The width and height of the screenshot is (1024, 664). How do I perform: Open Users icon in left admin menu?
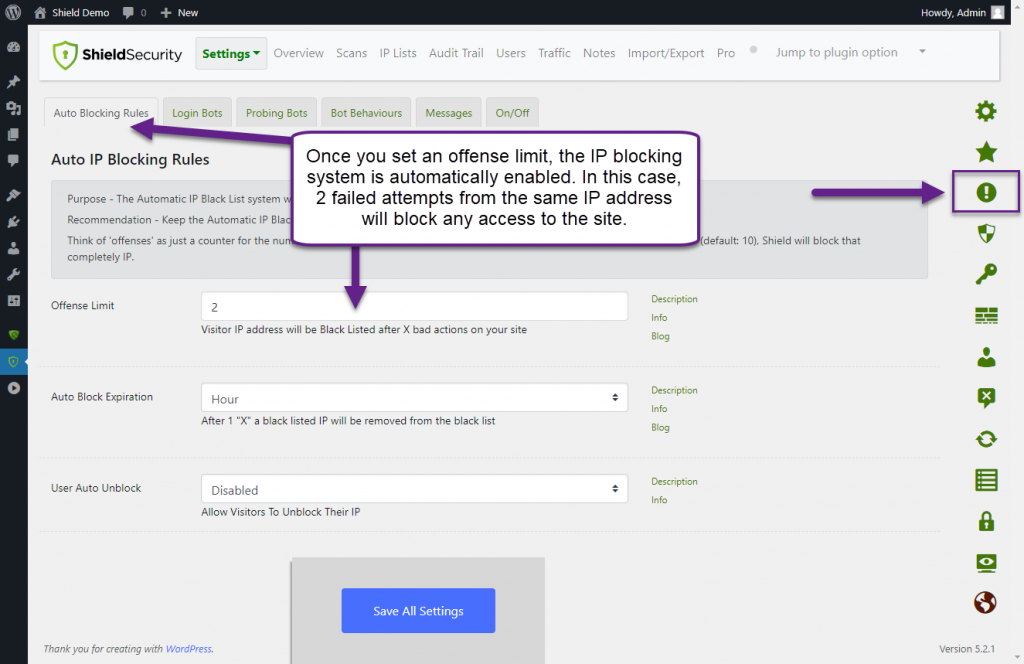14,248
